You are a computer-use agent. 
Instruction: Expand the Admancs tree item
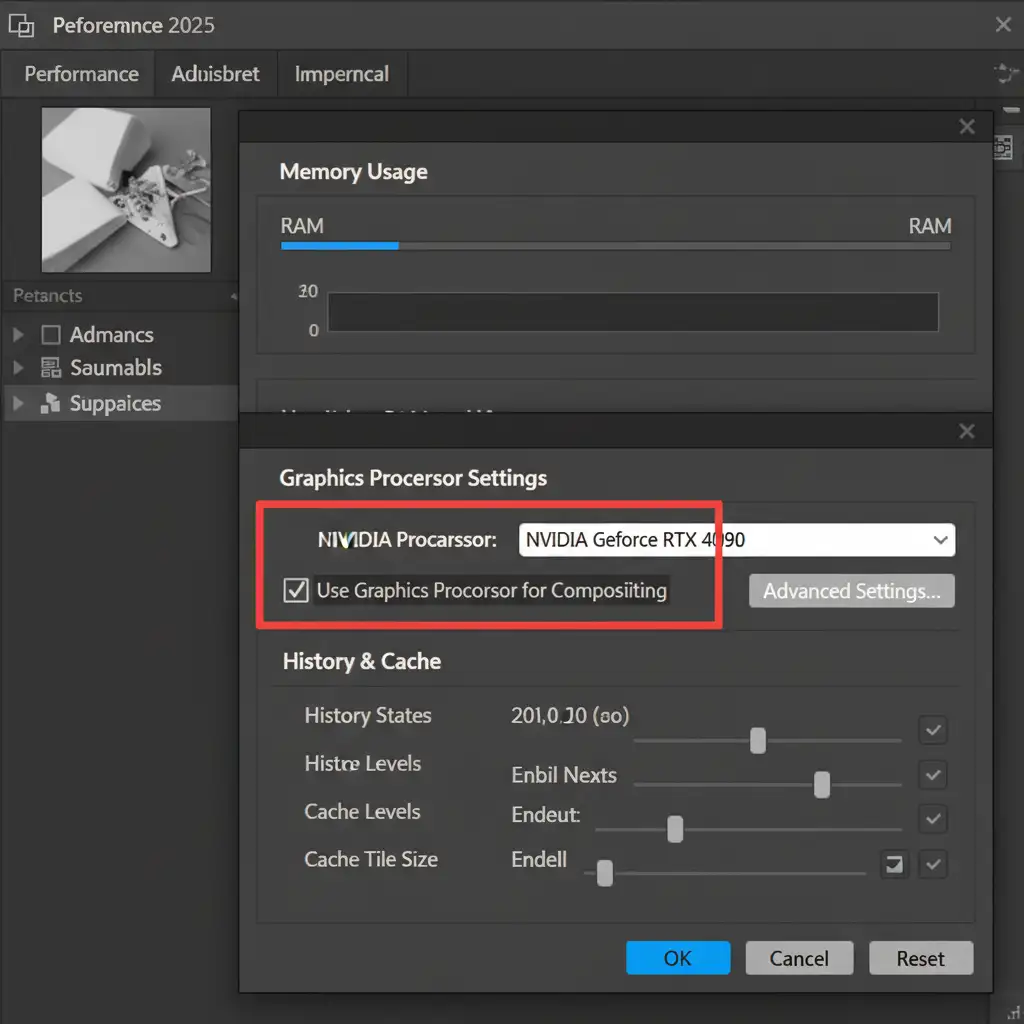point(18,335)
